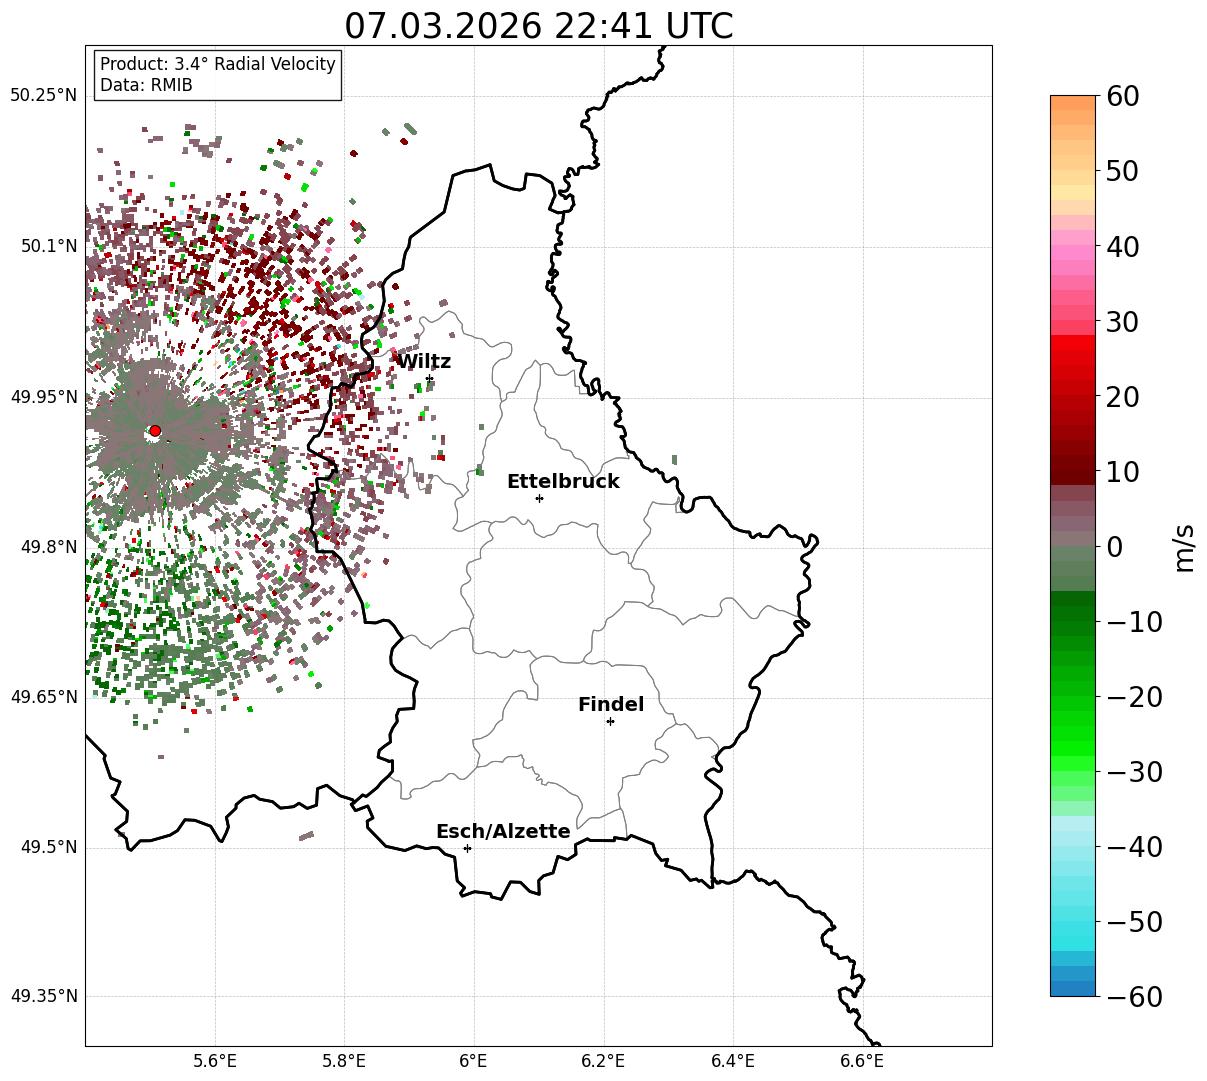Screen dimensions: 1207x1081
Task: Click the Findel city label
Action: click(x=611, y=704)
